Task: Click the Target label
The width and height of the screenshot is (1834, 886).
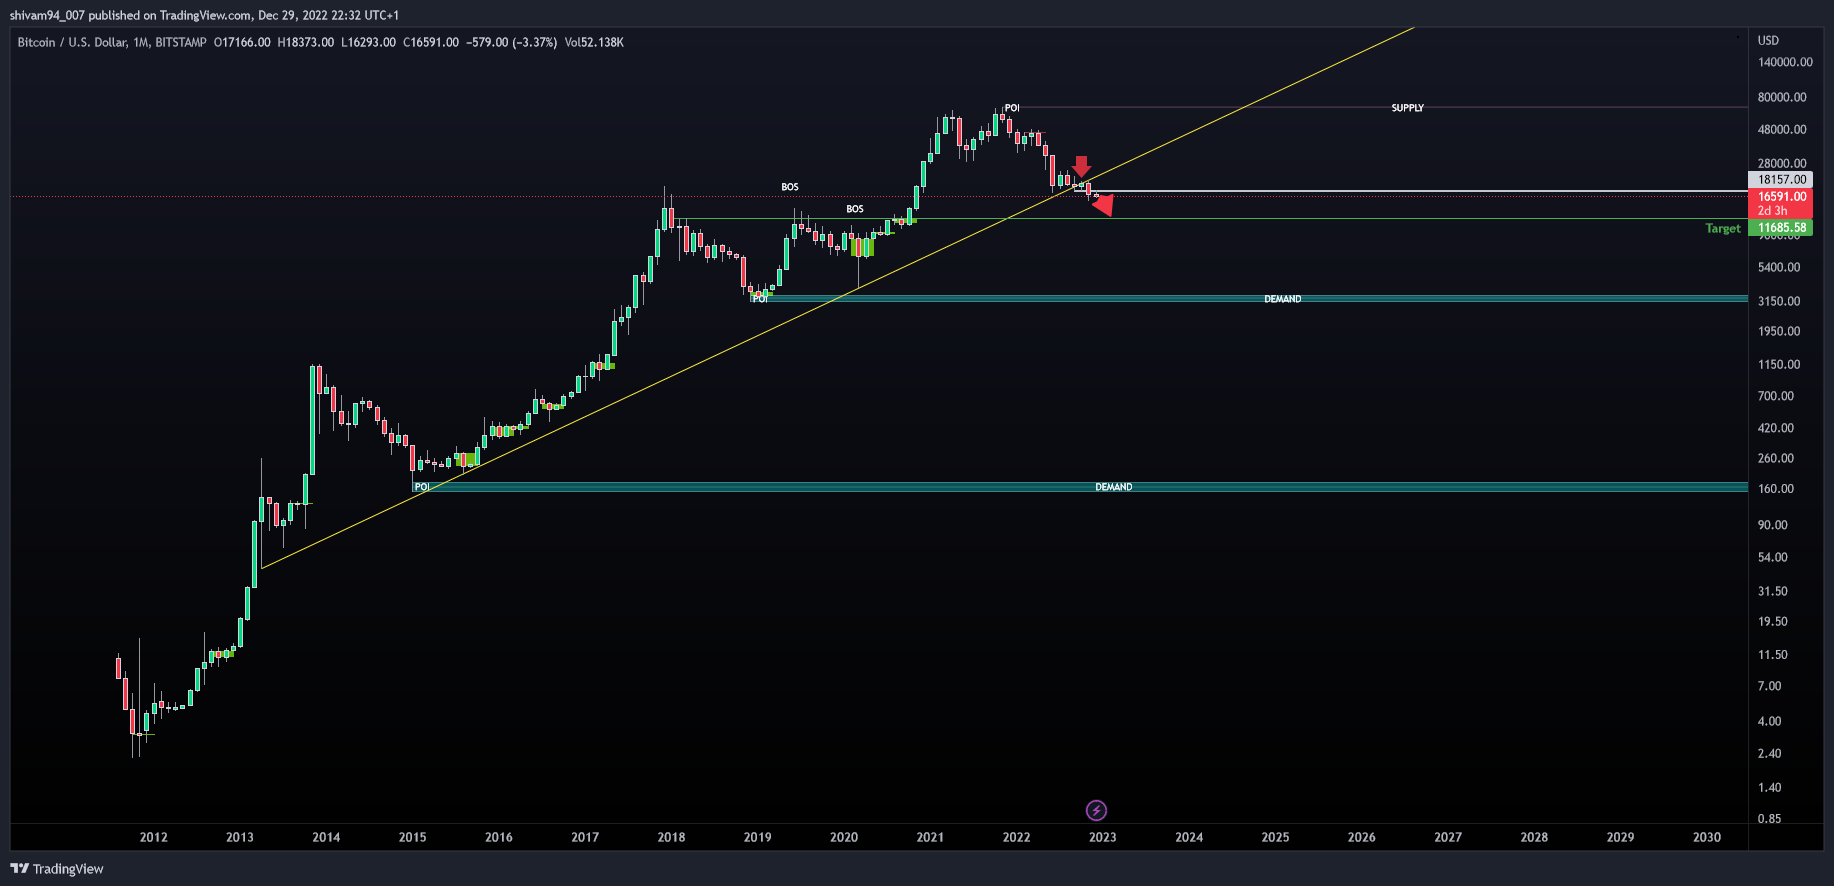Action: (x=1723, y=229)
